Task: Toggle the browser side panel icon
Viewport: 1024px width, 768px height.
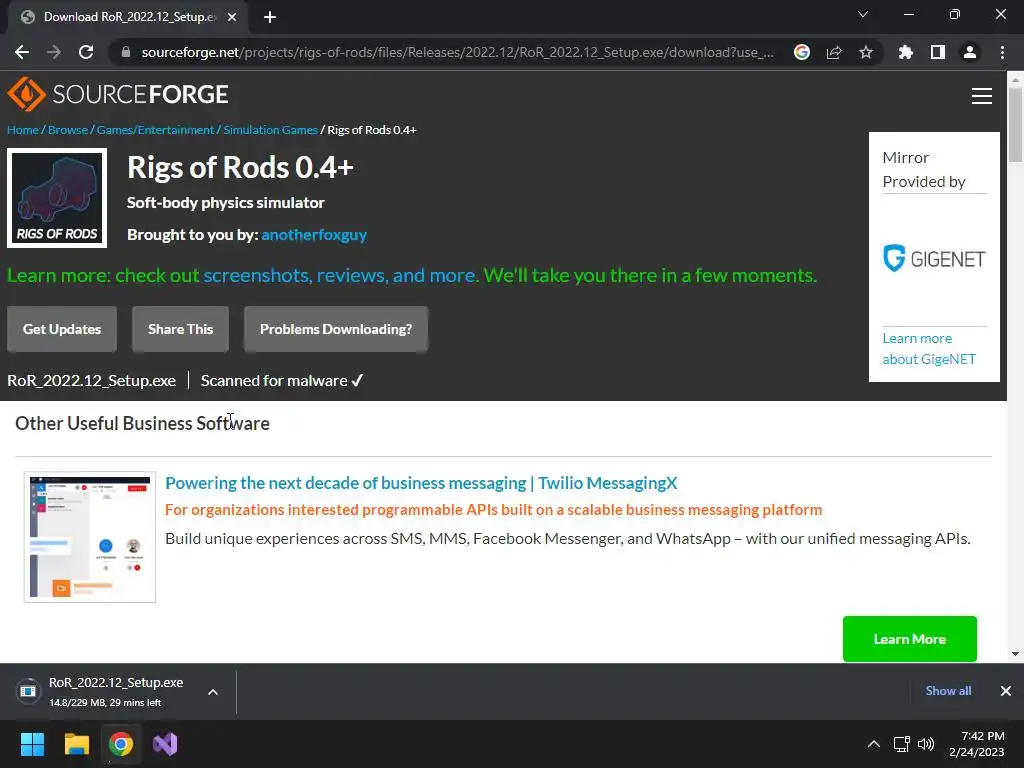Action: tap(938, 52)
